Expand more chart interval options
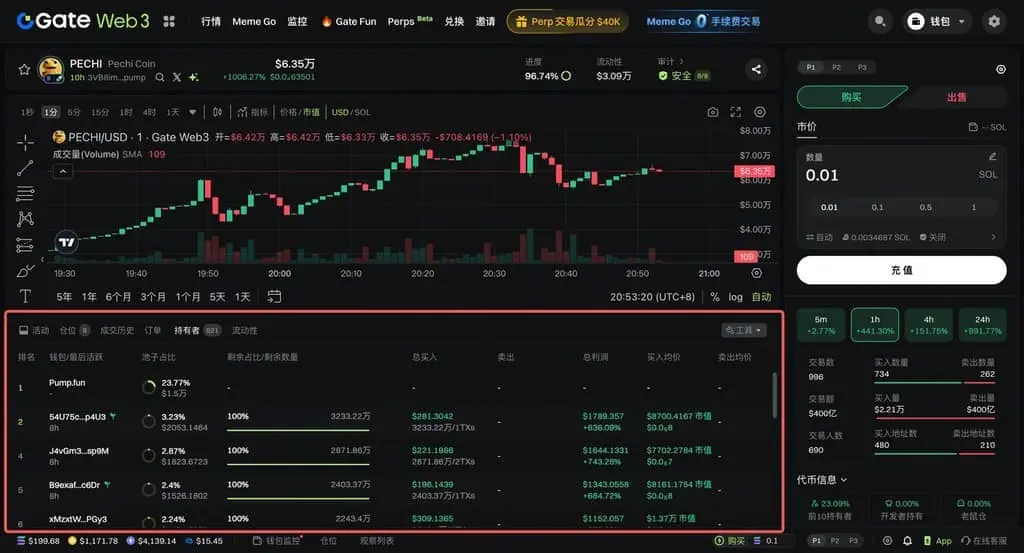 (x=193, y=112)
